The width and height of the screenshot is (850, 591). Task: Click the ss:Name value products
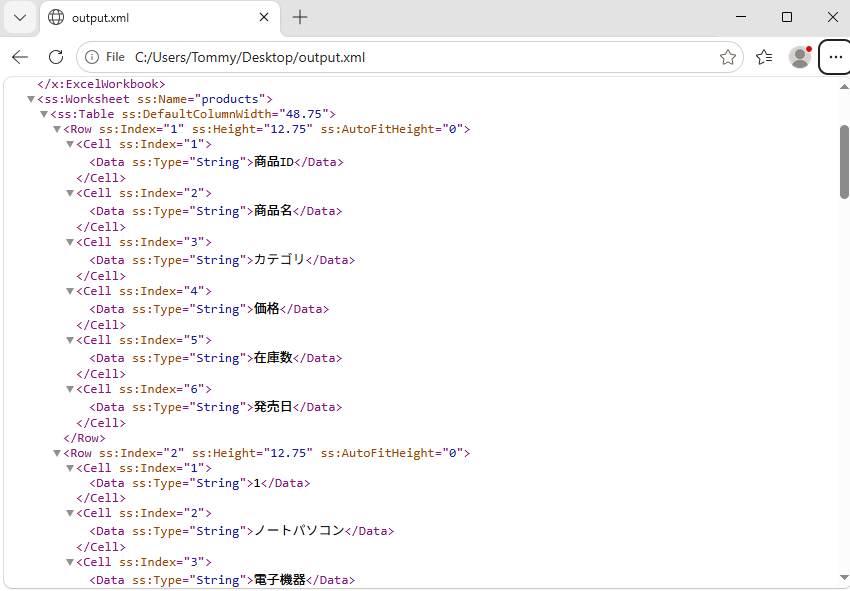pos(230,99)
